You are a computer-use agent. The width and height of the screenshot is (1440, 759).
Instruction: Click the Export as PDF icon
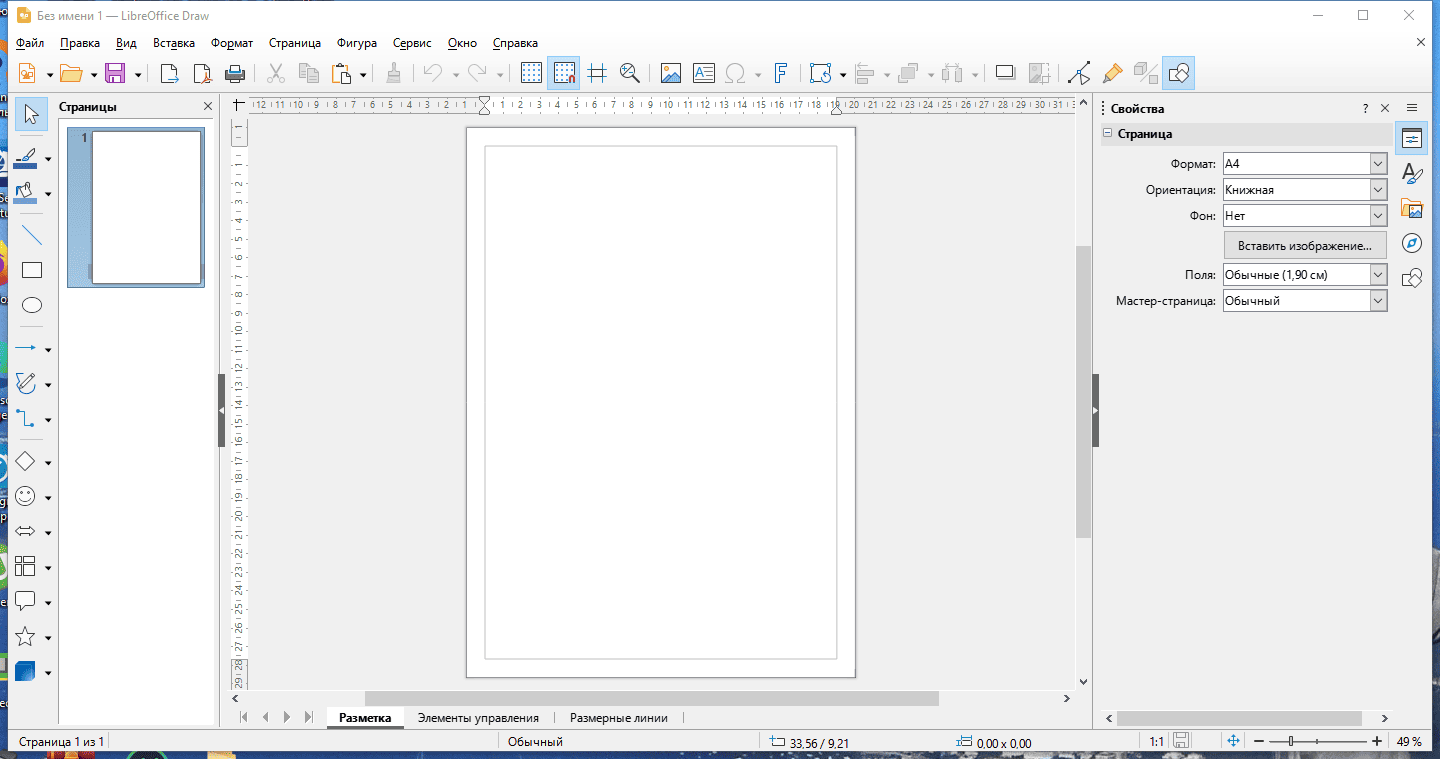(x=203, y=73)
